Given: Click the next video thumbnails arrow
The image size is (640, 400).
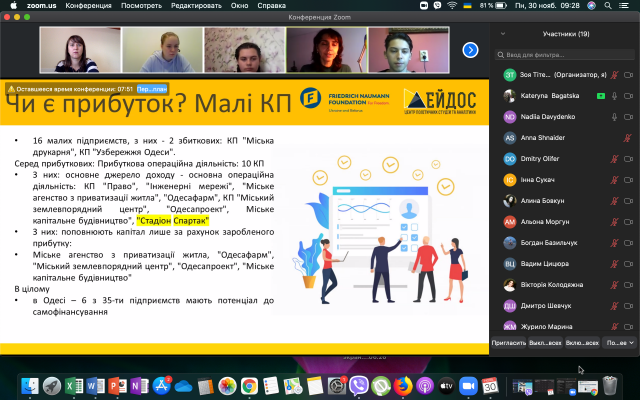Looking at the screenshot, I should pyautogui.click(x=470, y=49).
